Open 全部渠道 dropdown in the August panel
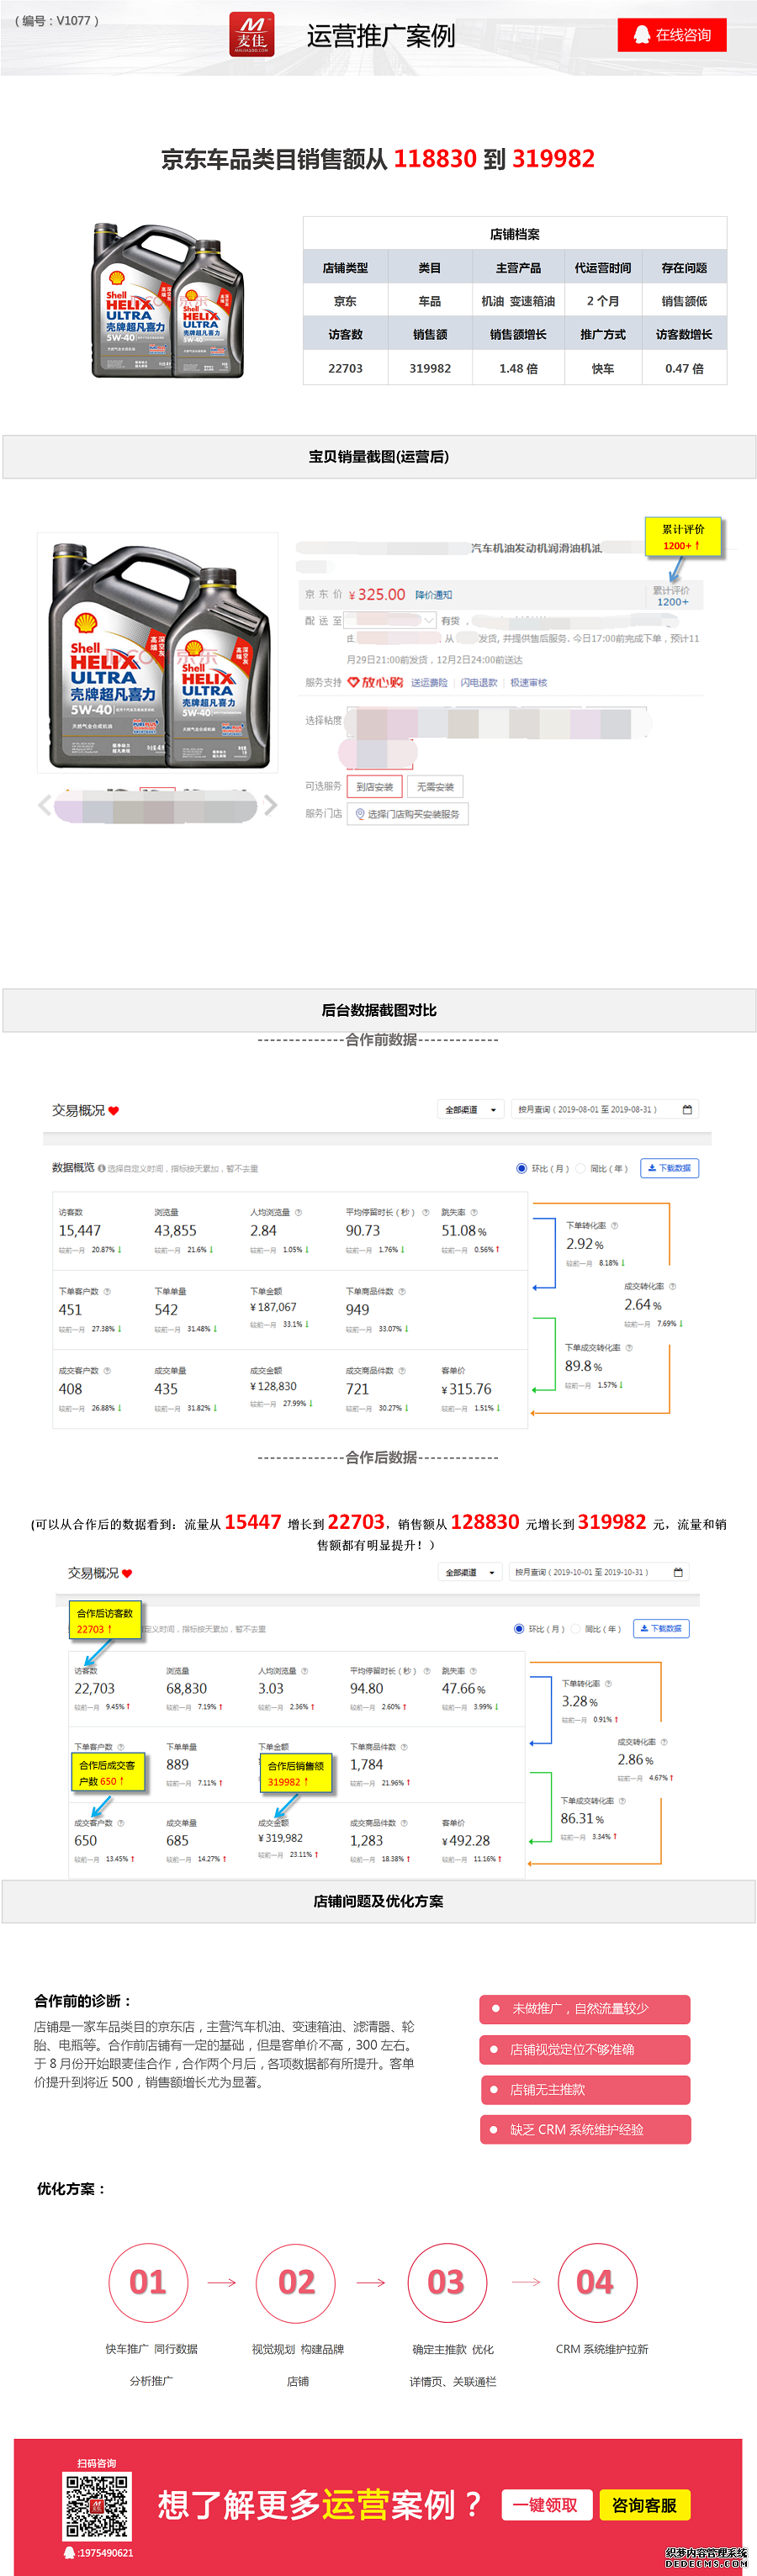 tap(470, 1110)
